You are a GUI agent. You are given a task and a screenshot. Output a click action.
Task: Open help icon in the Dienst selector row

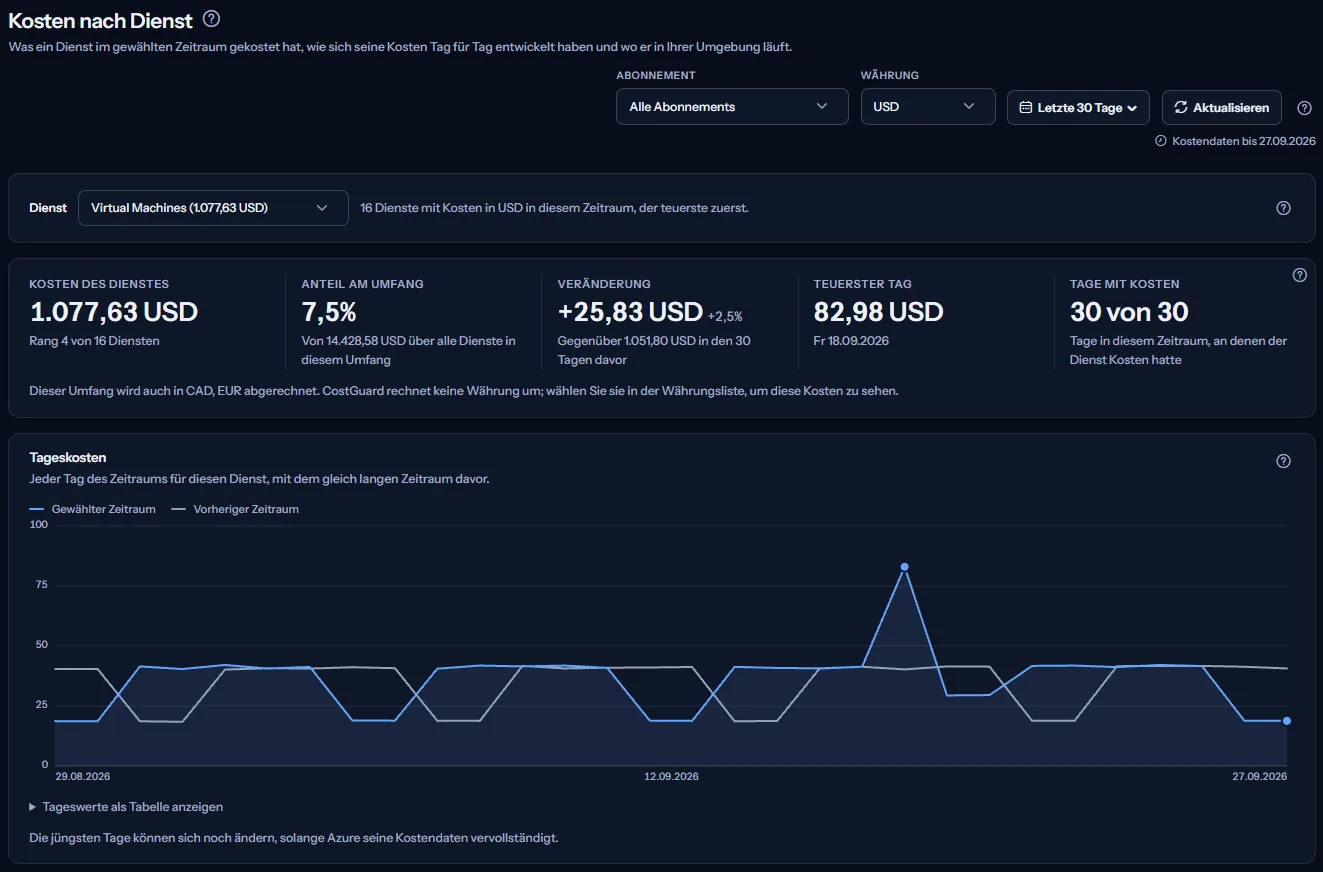(1284, 208)
